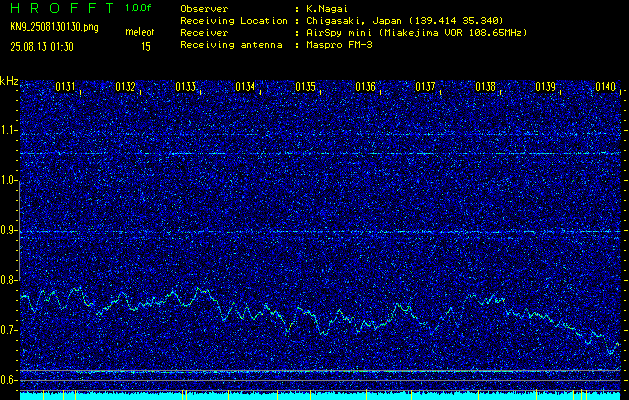Viewport: 629px width, 400px height.
Task: Select the Maspro FM-3 antenna value
Action: tap(339, 45)
